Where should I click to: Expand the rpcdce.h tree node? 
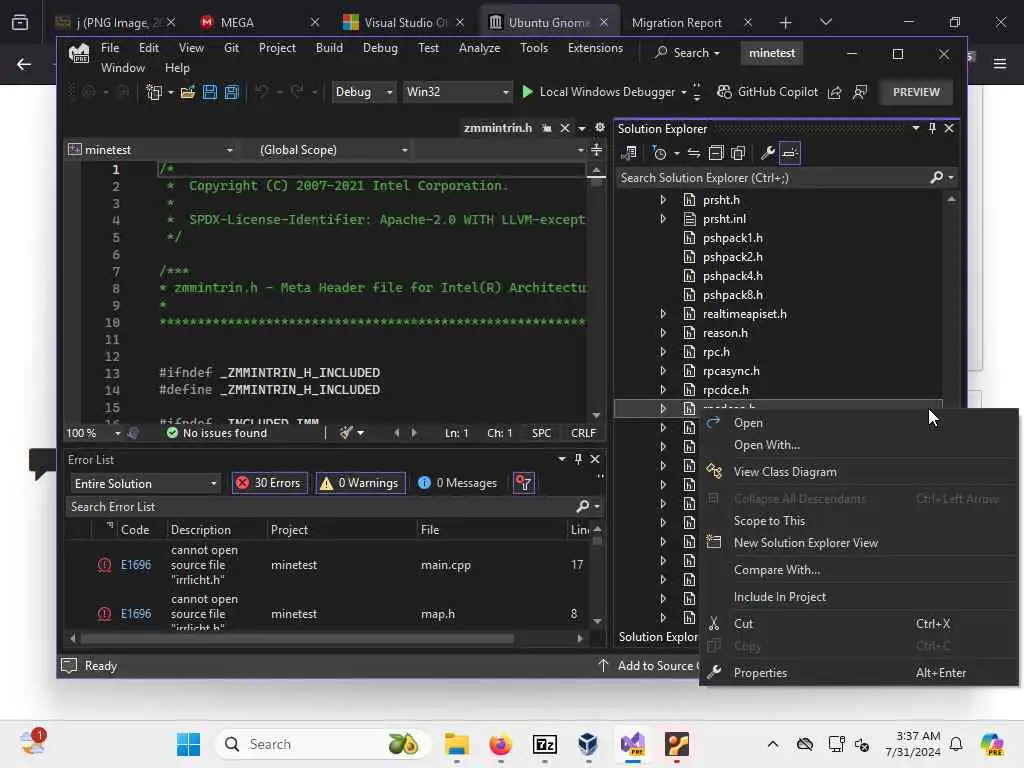[663, 390]
